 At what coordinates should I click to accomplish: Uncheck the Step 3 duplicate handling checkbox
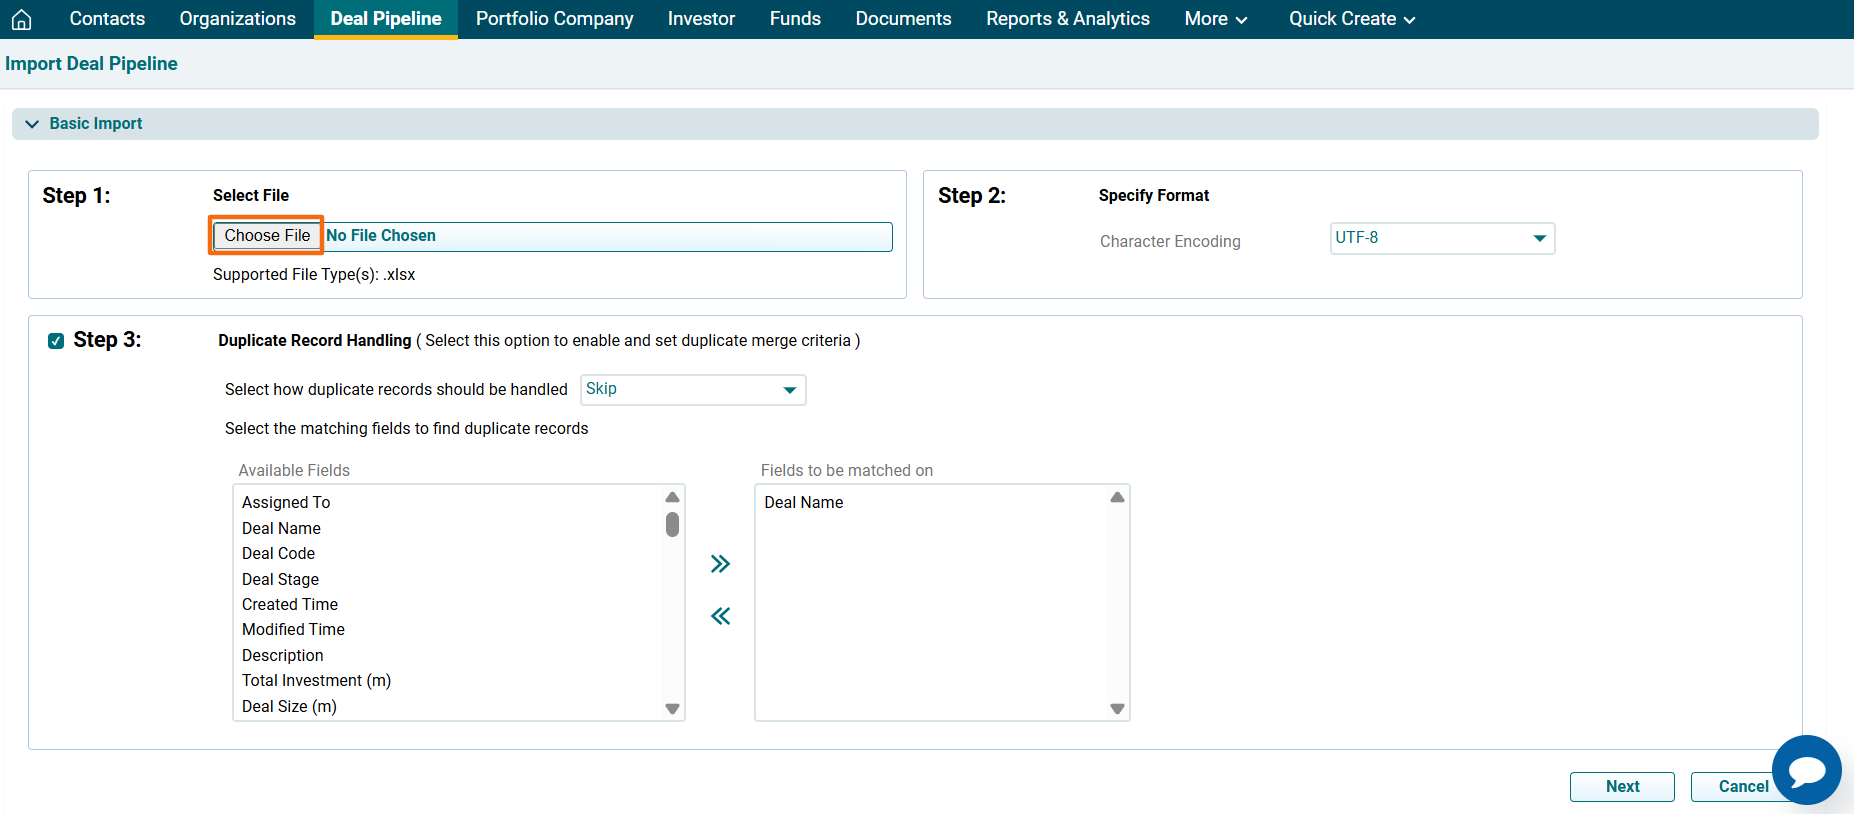pos(56,341)
